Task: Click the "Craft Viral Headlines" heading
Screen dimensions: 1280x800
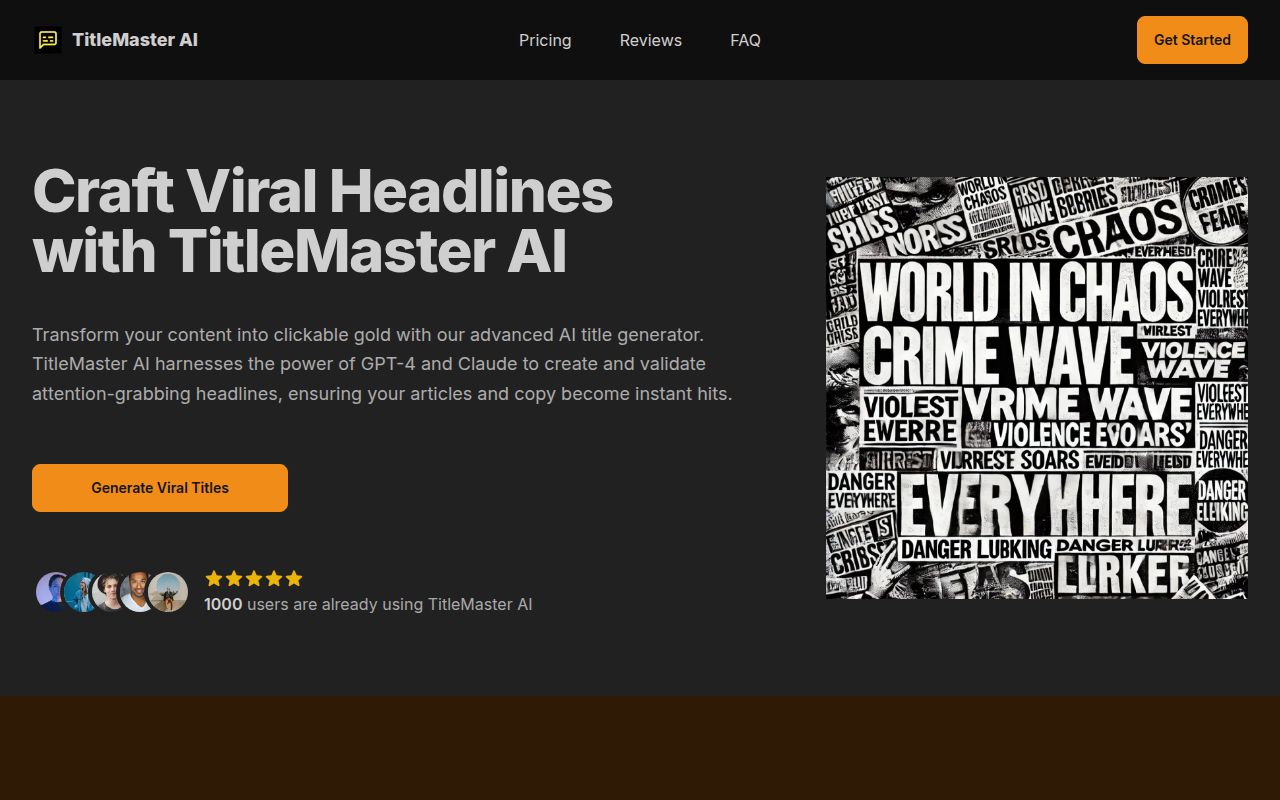Action: click(323, 220)
